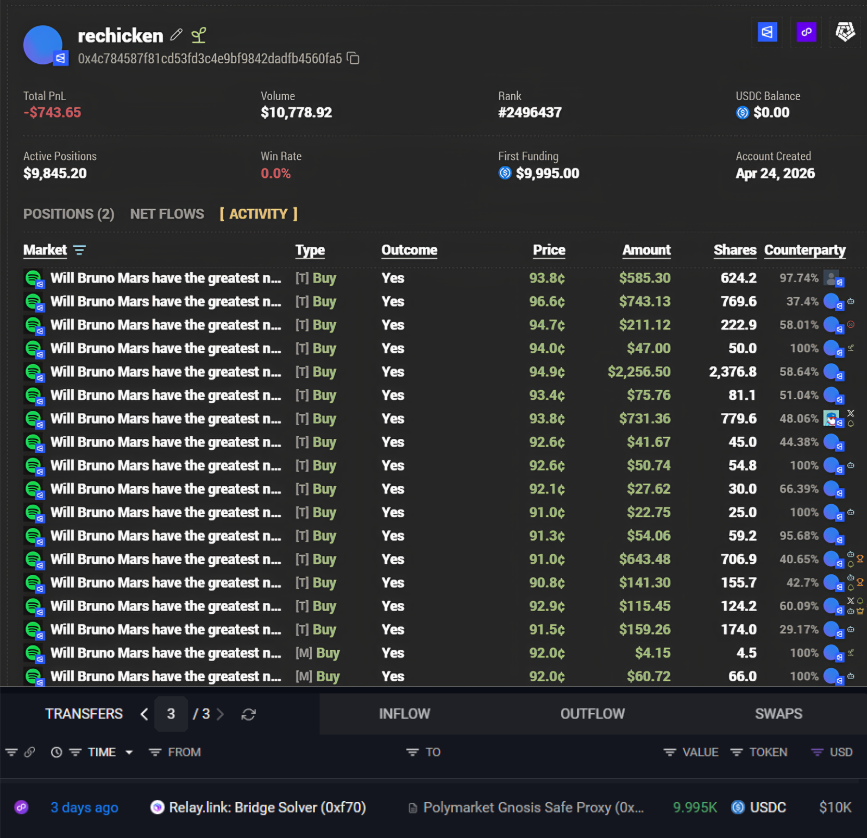Open the Bruno Mars market in the $2,256.50 row
867x838 pixels.
(165, 371)
